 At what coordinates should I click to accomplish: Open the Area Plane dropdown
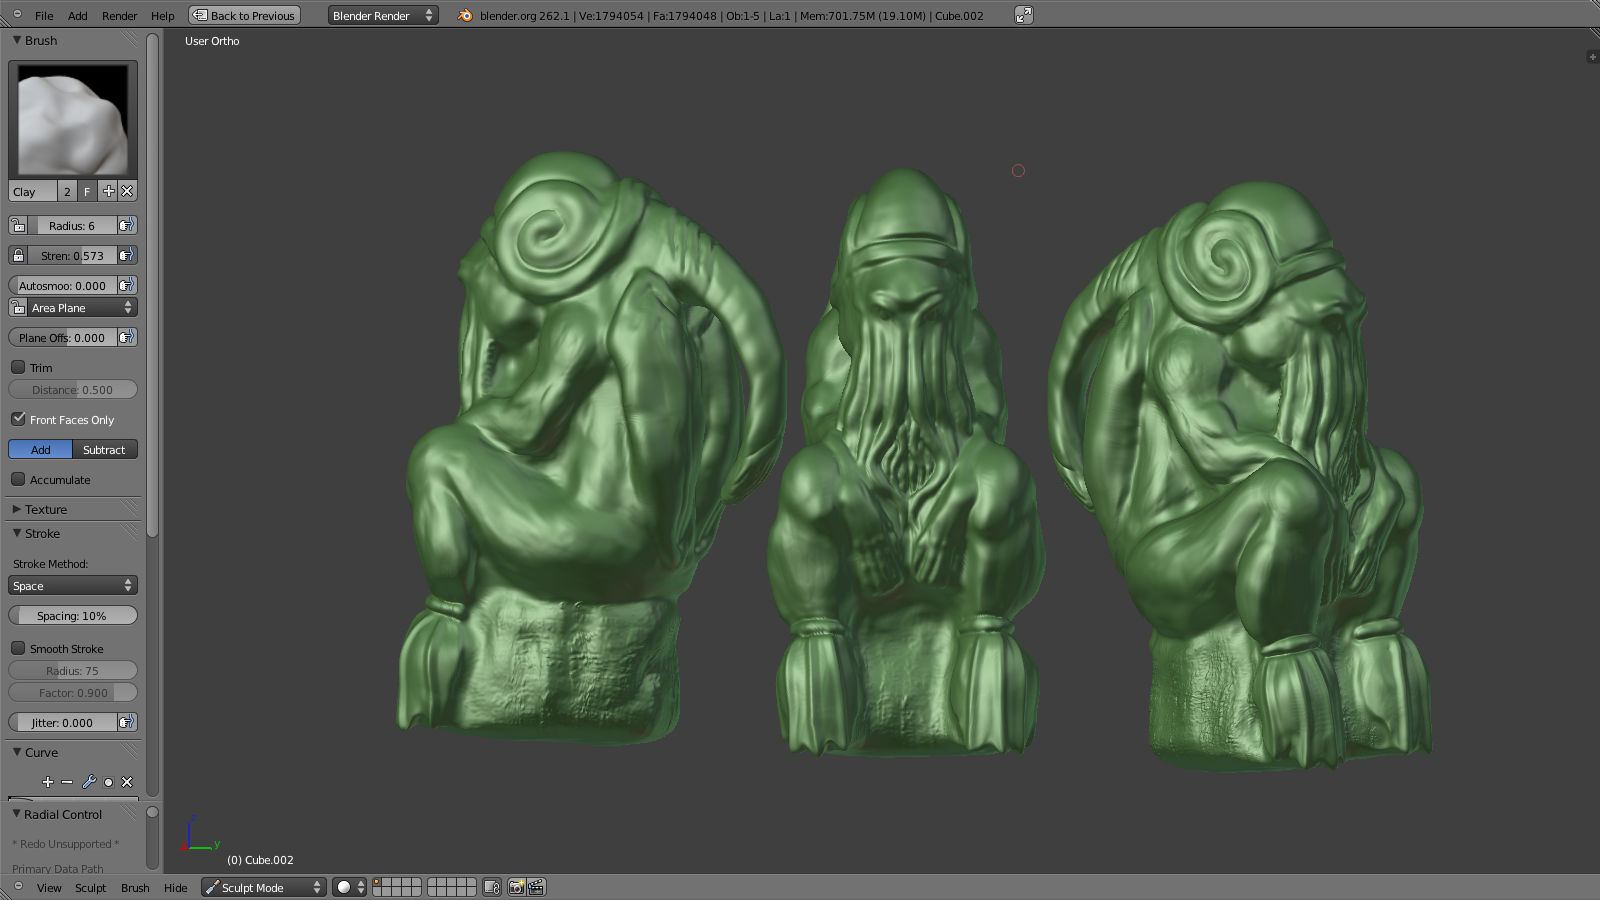tap(82, 308)
